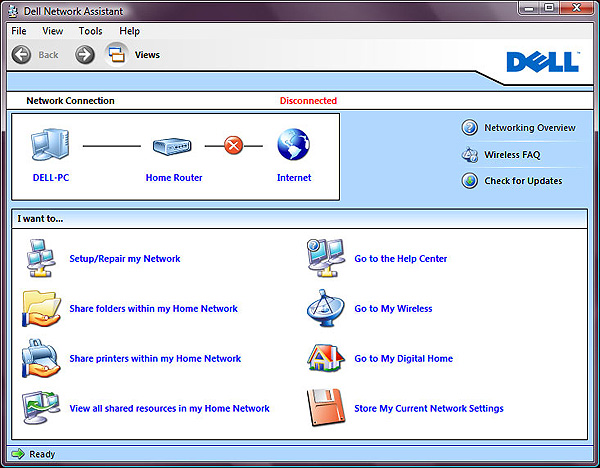The image size is (600, 468).
Task: Click the Network Connection heading
Action: coord(70,101)
